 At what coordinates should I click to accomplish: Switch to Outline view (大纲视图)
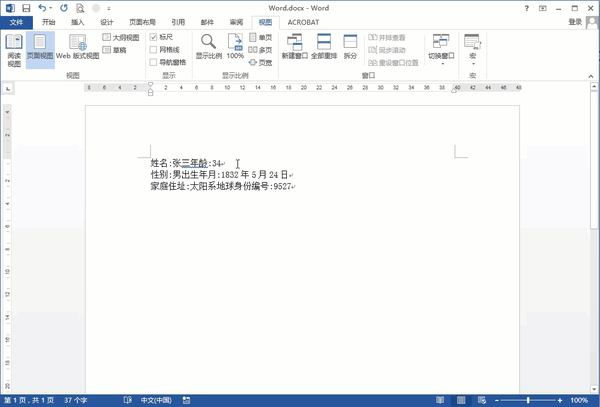pyautogui.click(x=121, y=37)
